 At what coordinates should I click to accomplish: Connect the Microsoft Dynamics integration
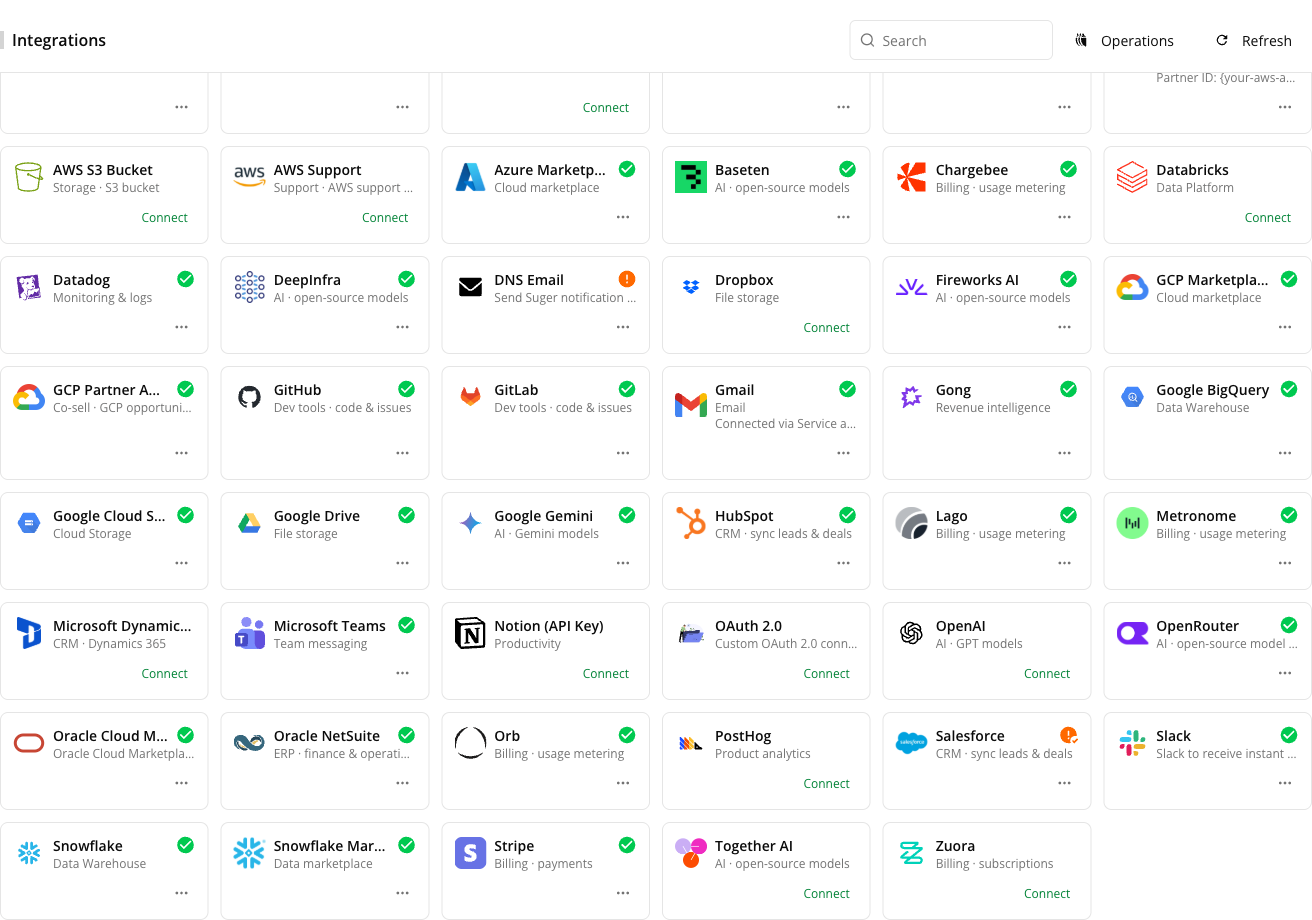tap(165, 673)
